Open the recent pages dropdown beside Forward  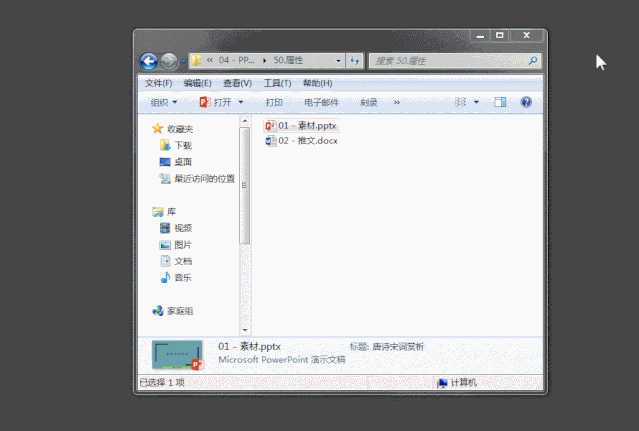183,62
